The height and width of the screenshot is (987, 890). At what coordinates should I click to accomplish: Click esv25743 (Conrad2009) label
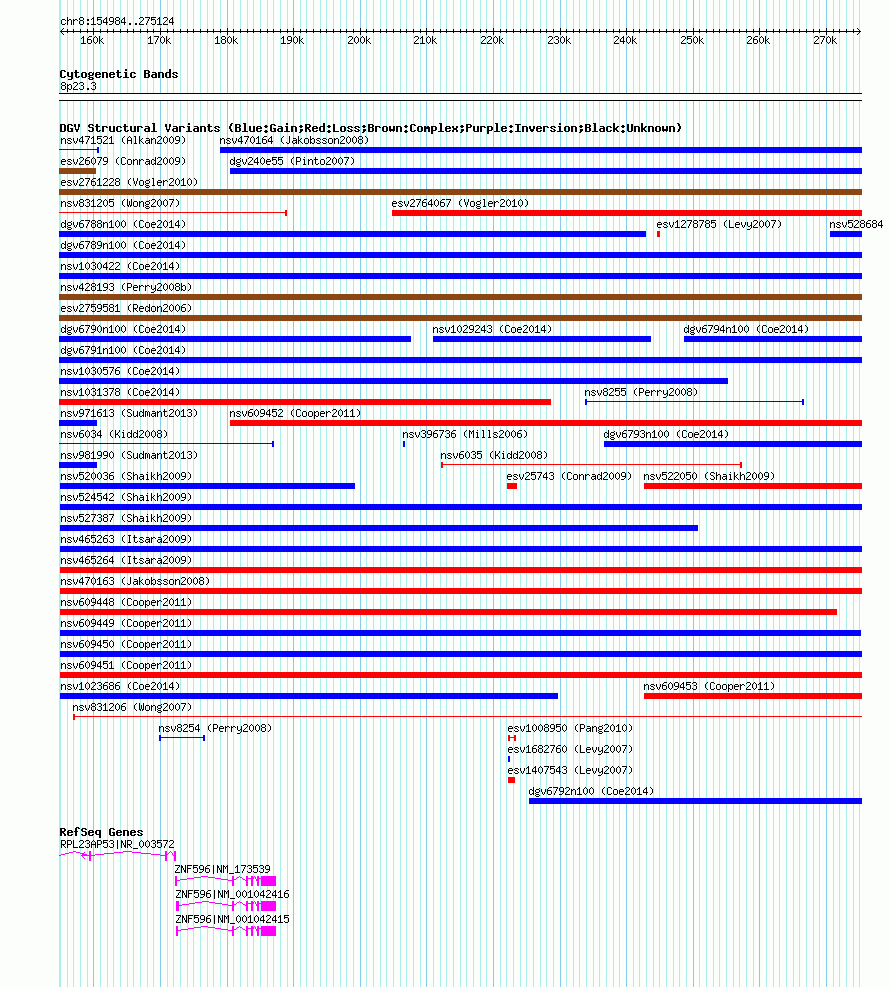[x=569, y=477]
